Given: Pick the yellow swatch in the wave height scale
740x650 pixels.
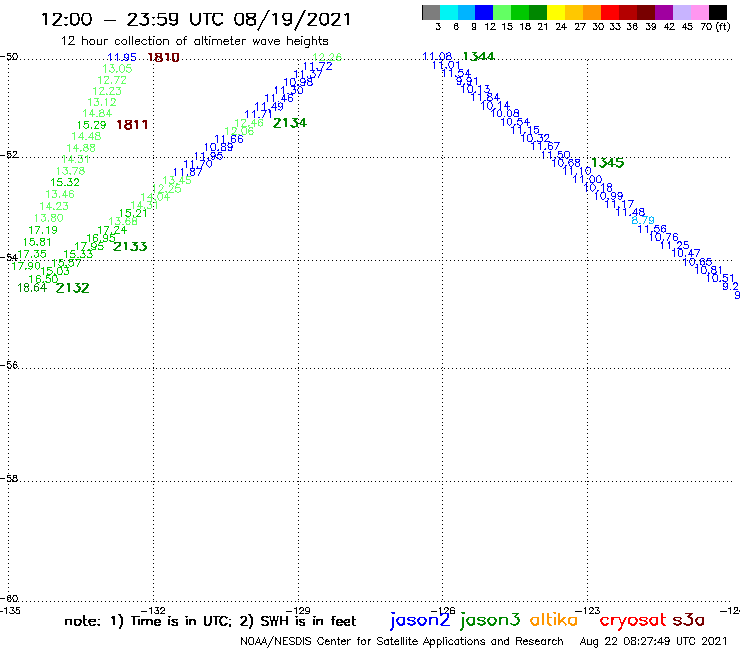Looking at the screenshot, I should tap(556, 12).
